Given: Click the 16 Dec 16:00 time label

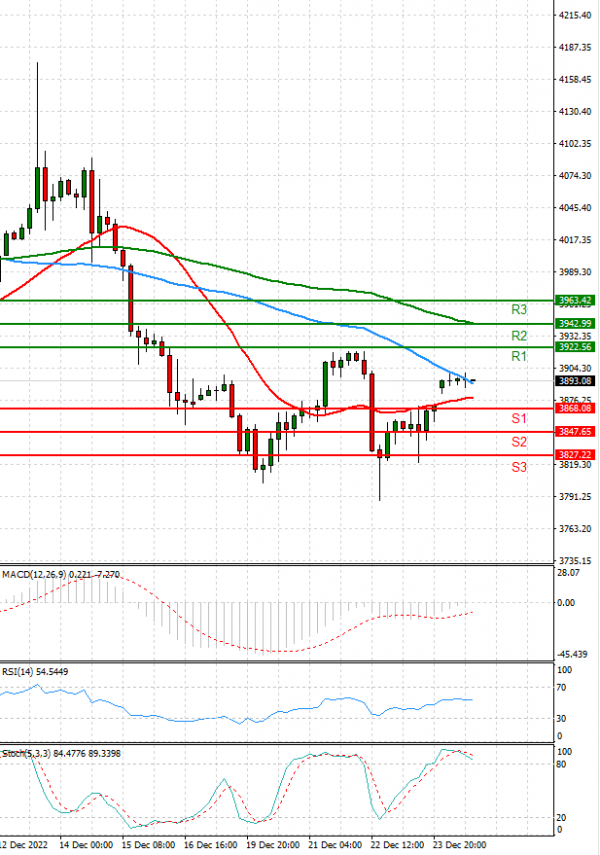Looking at the screenshot, I should (x=211, y=845).
